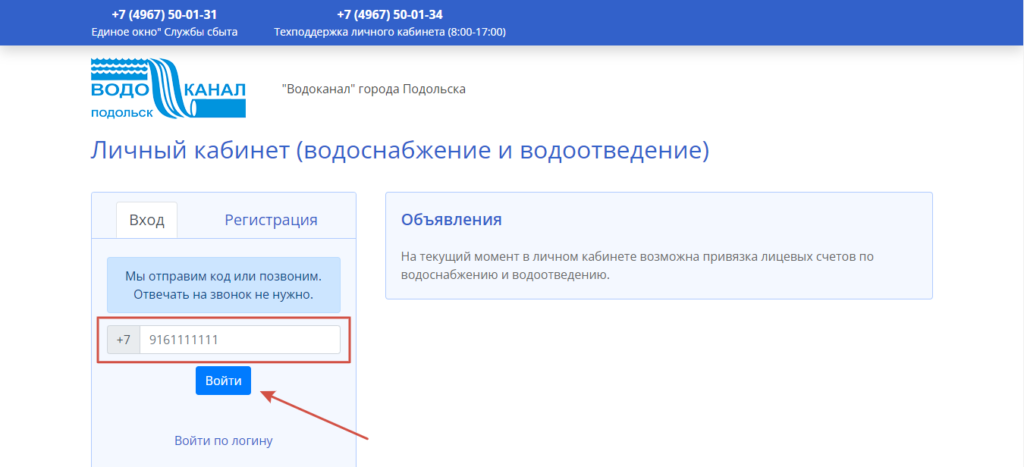Click phone number +7 (4967) 50-01-31
This screenshot has width=1024, height=467.
point(164,15)
